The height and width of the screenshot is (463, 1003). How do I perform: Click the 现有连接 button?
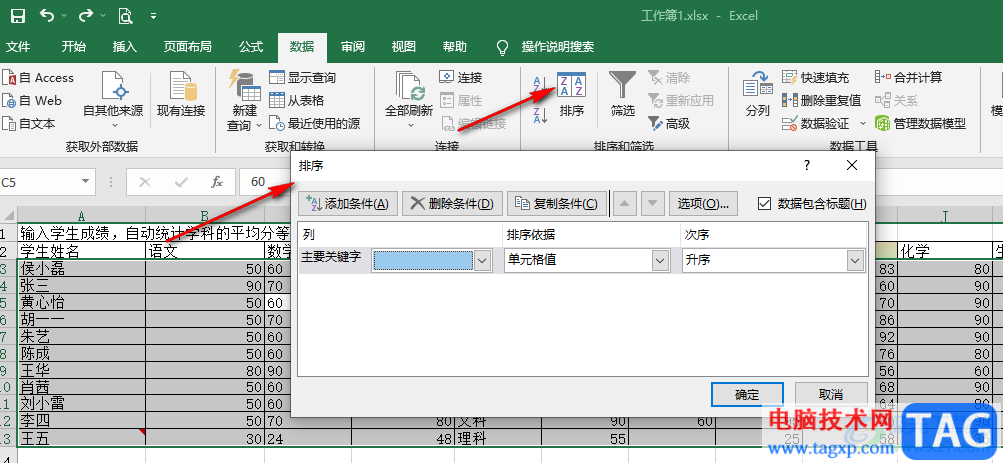pyautogui.click(x=181, y=95)
